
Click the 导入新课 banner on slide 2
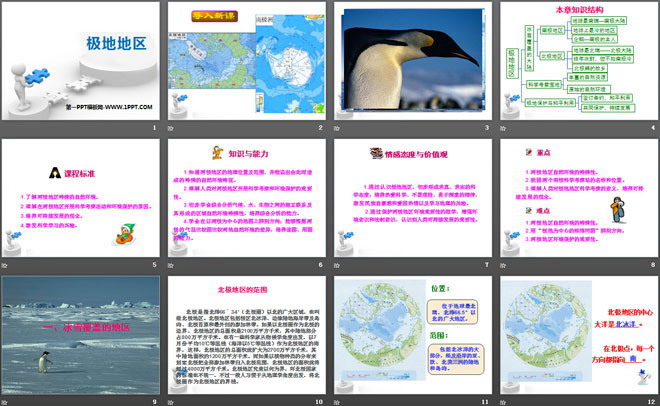(215, 16)
